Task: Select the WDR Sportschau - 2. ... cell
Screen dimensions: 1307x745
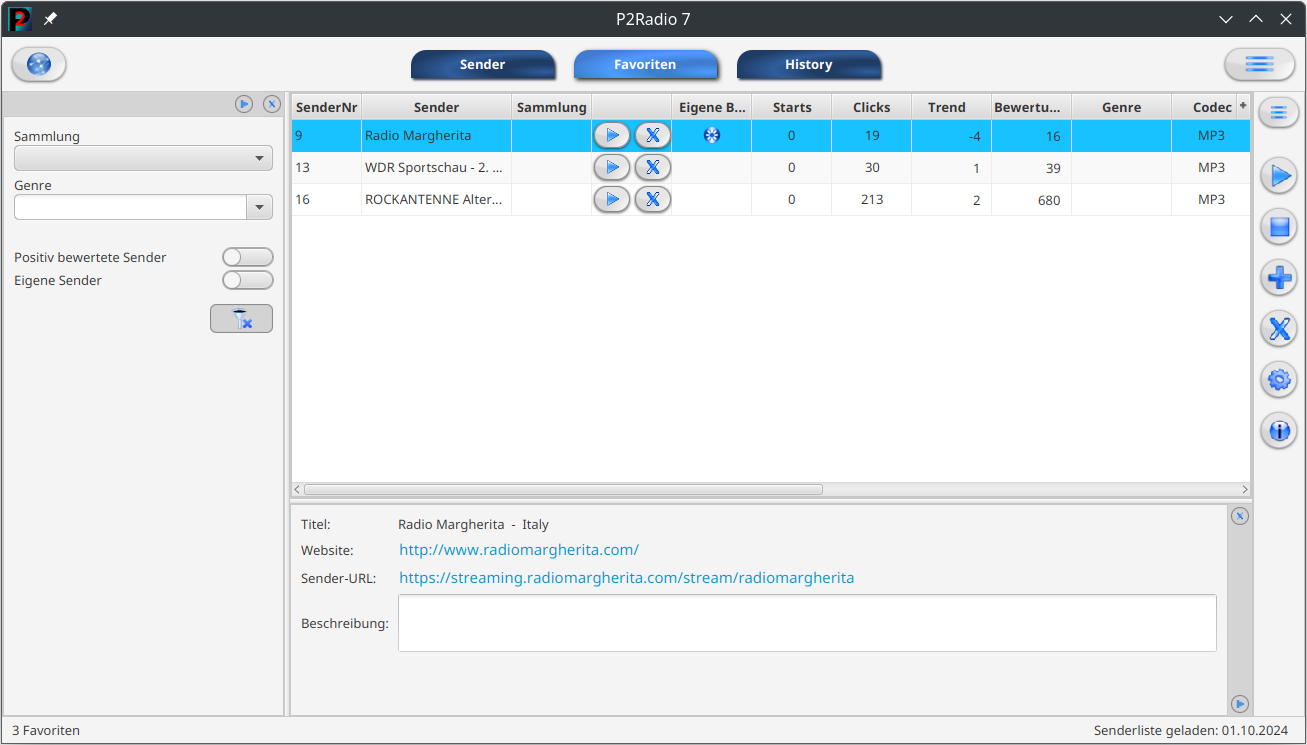Action: point(436,168)
